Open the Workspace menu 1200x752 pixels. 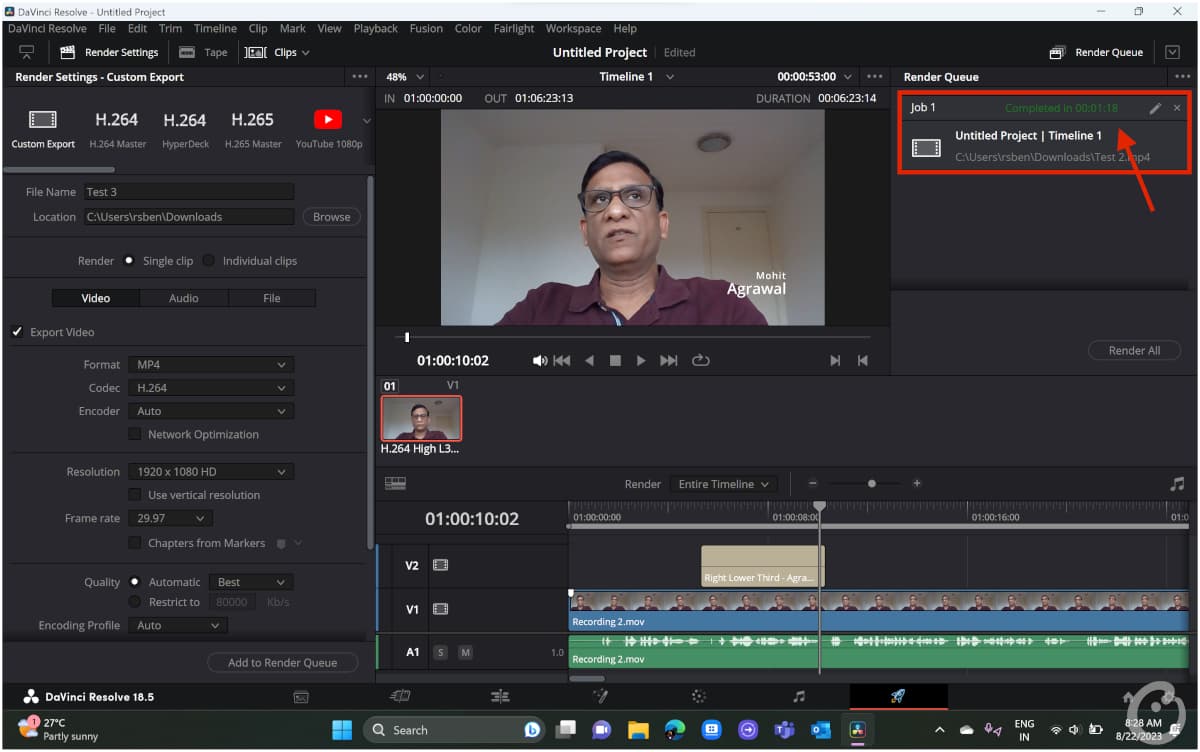click(573, 29)
